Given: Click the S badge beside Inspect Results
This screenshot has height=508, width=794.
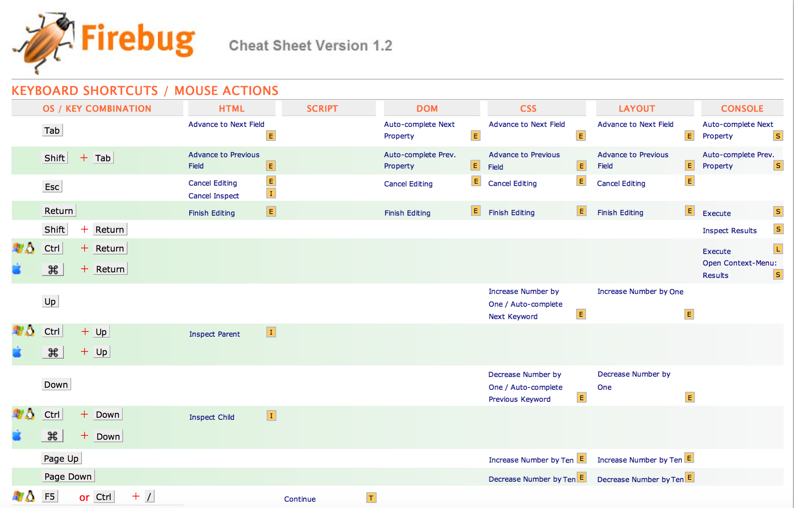Looking at the screenshot, I should point(778,229).
